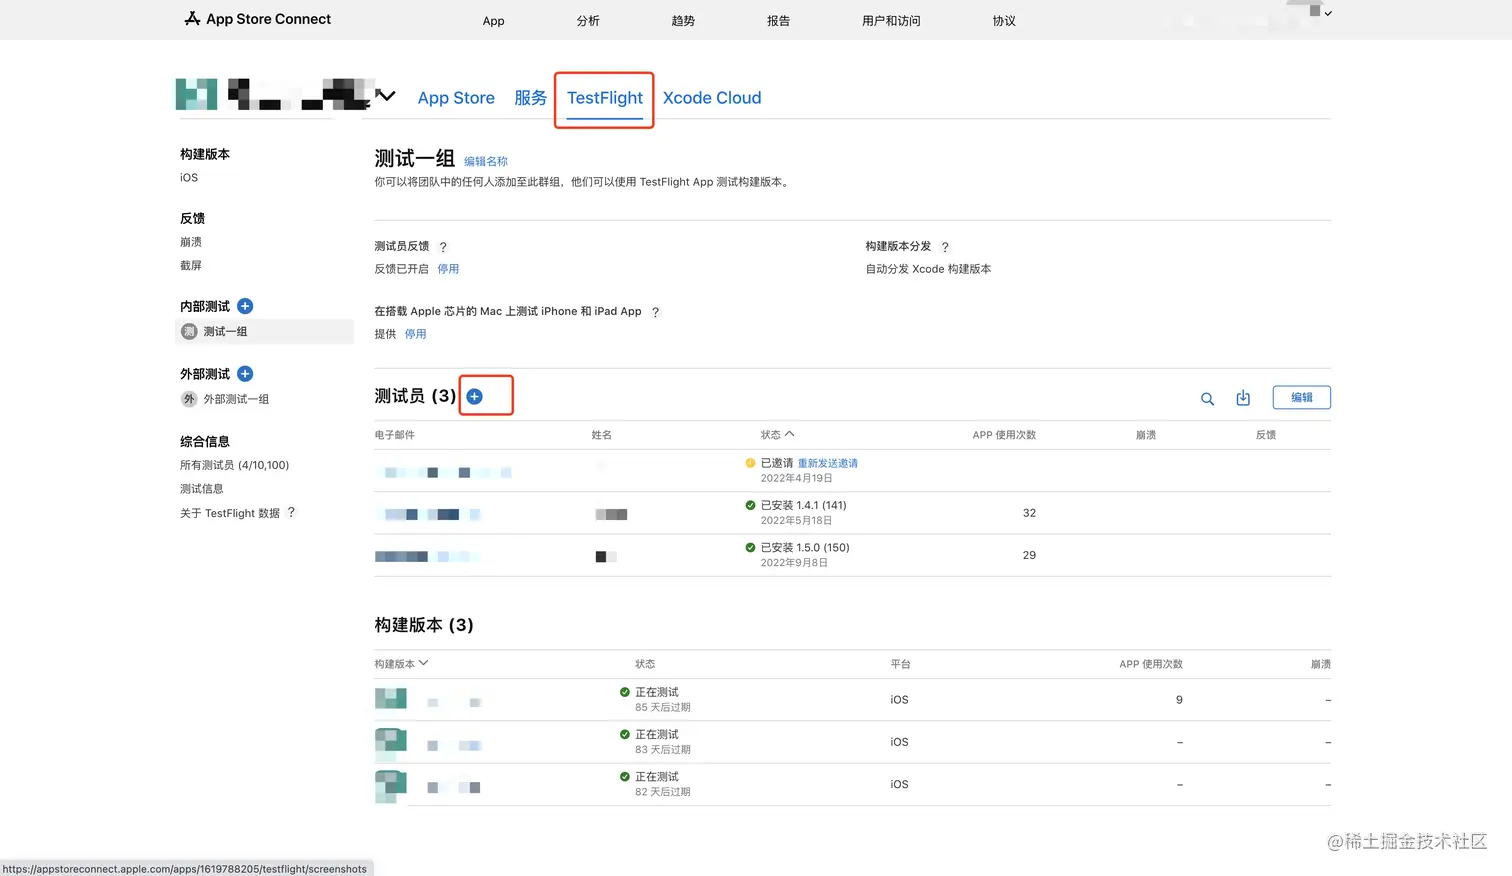Open help for Mac 上测试 iPhone 和 iPad App

coord(655,312)
